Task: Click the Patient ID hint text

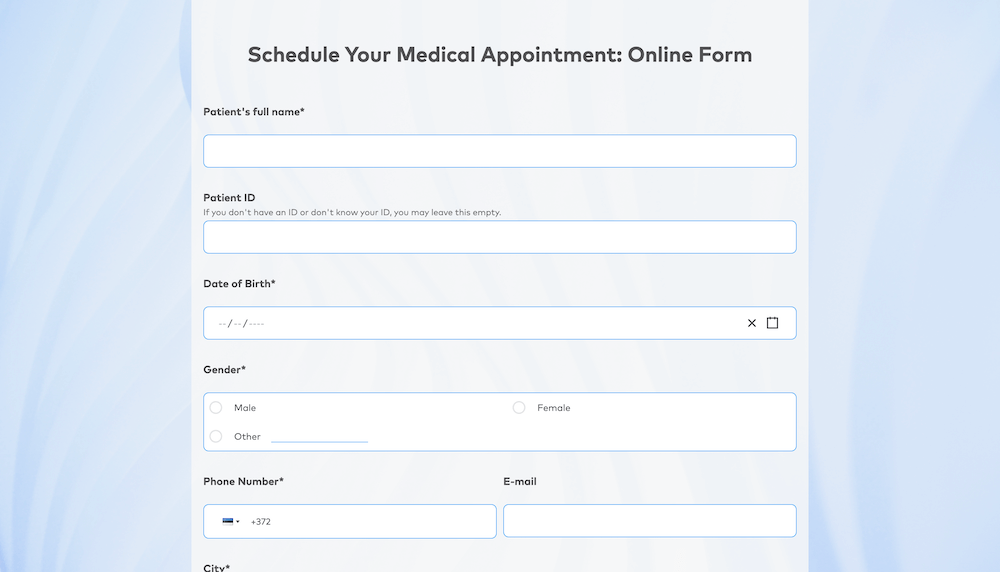Action: point(352,213)
